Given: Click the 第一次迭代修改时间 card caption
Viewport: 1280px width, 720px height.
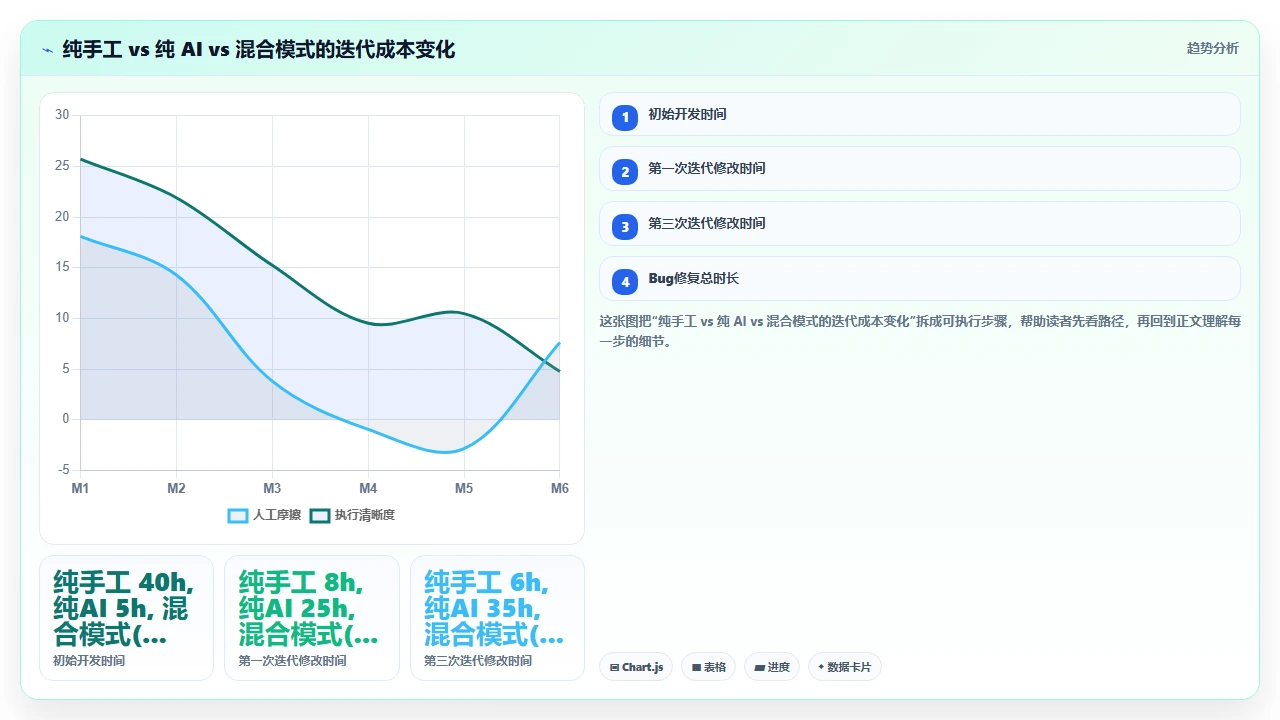Looking at the screenshot, I should coord(292,661).
